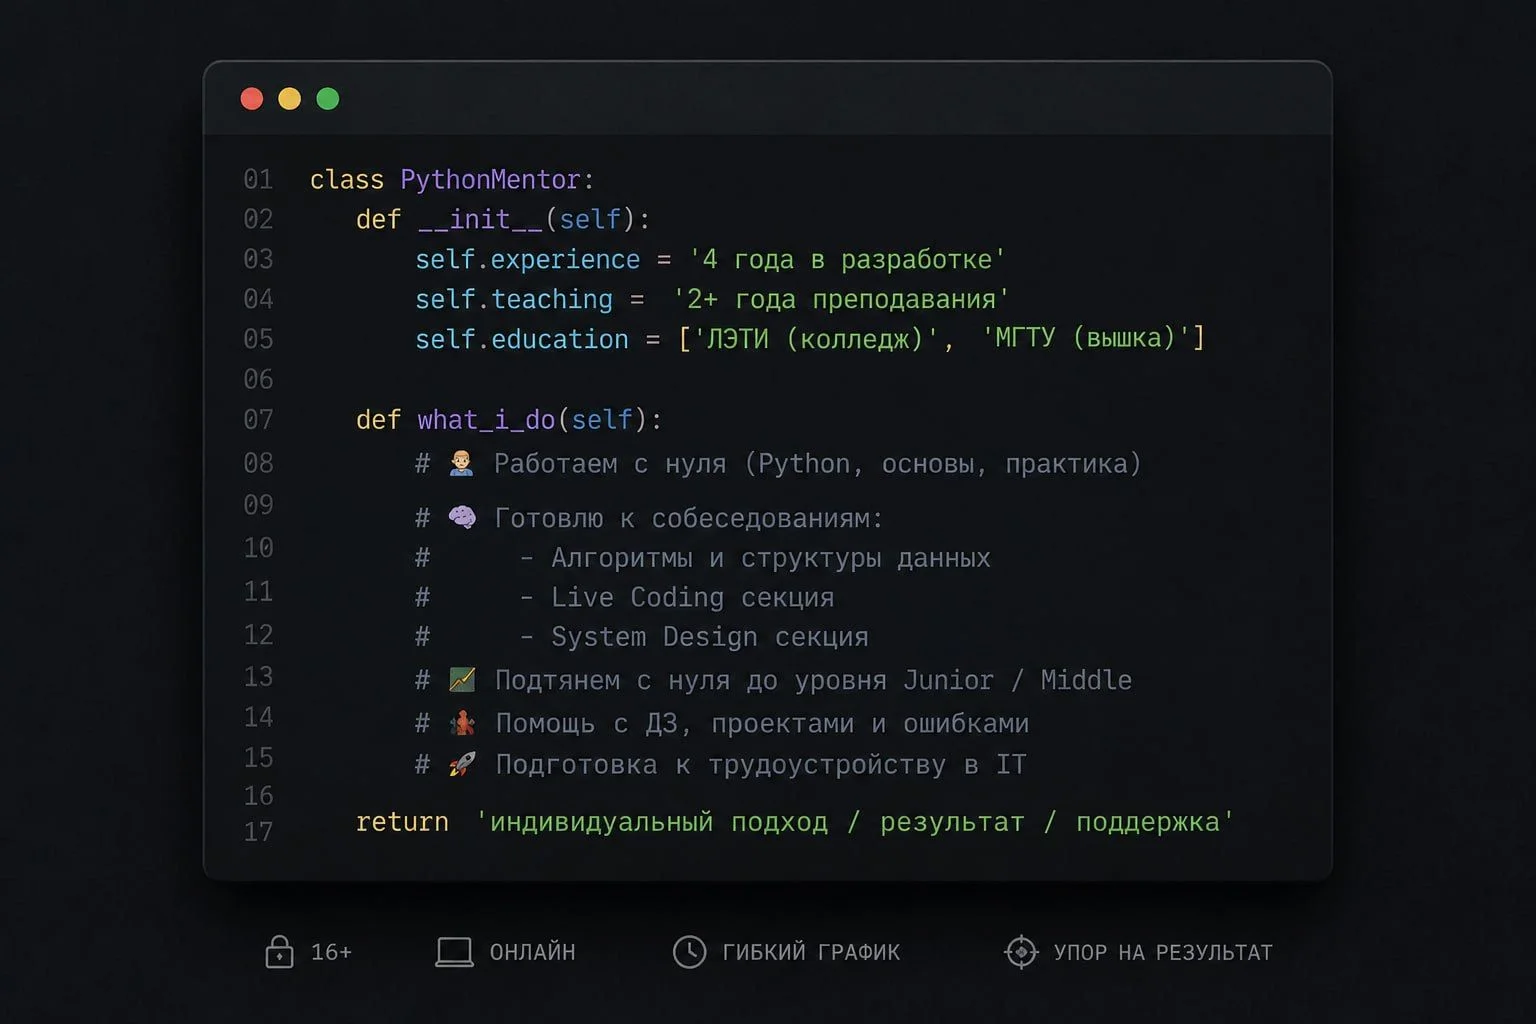Click the brain emoji before Готовлю к собеседованиям
Screen dimensions: 1536x1024
point(462,517)
